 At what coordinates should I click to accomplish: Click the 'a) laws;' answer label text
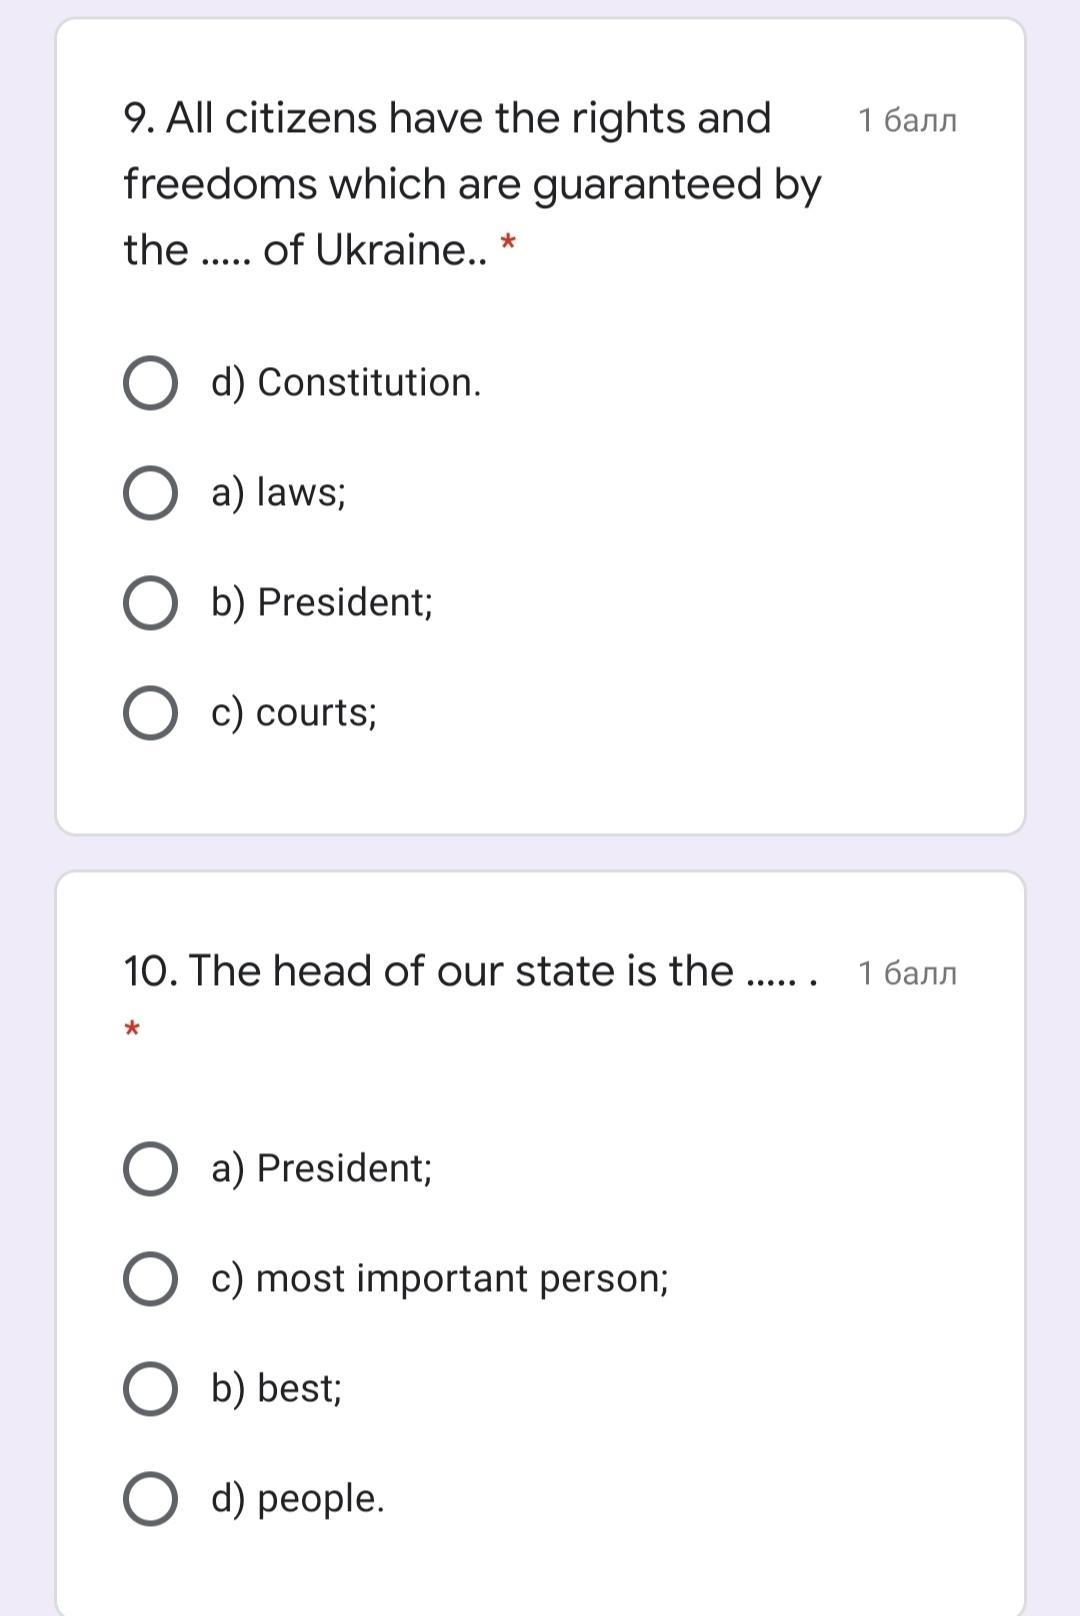click(278, 493)
